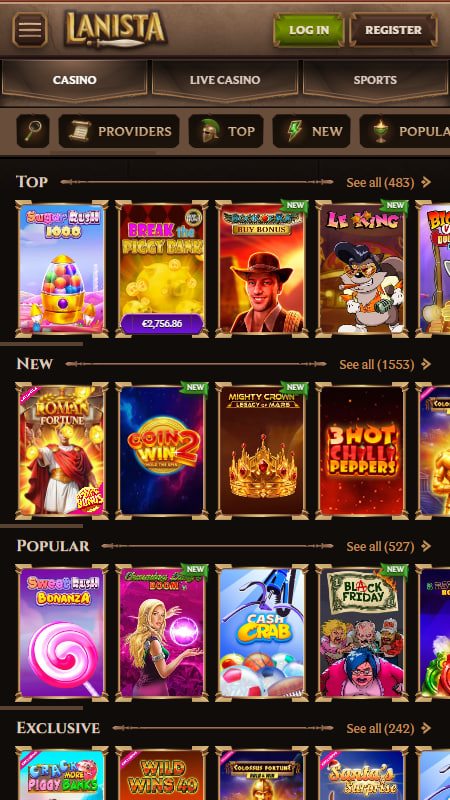Open the hamburger menu

(30, 30)
